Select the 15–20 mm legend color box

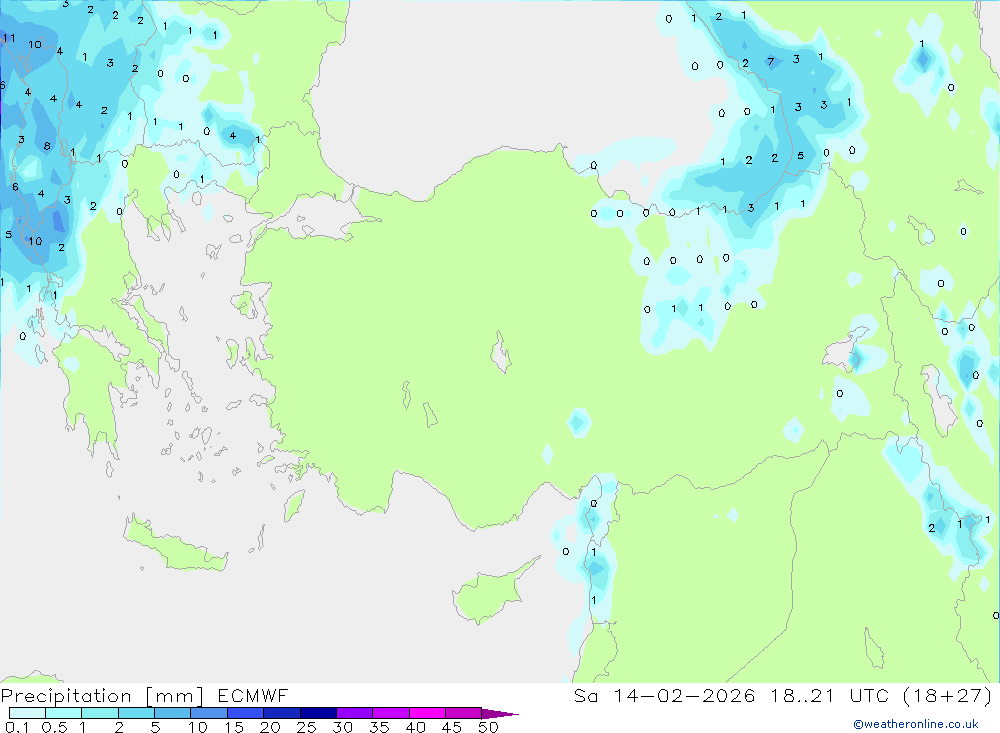coord(245,713)
